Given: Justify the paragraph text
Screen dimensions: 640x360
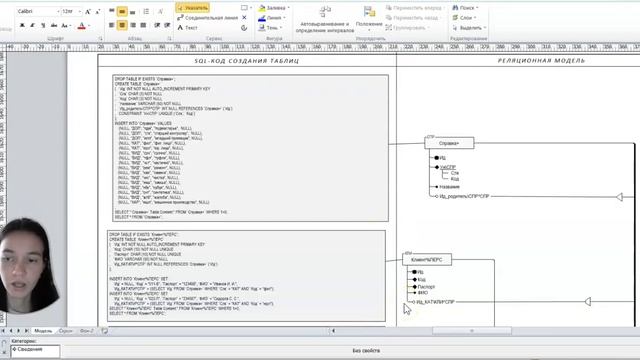Looking at the screenshot, I should tap(143, 25).
